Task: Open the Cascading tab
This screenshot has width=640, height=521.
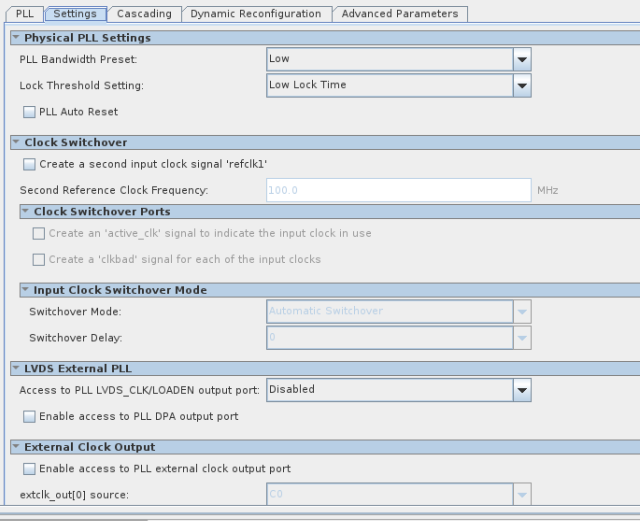Action: pyautogui.click(x=144, y=14)
